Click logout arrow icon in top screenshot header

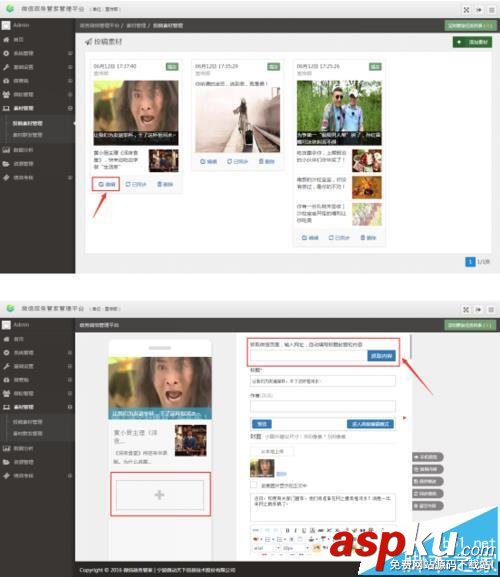pos(479,10)
